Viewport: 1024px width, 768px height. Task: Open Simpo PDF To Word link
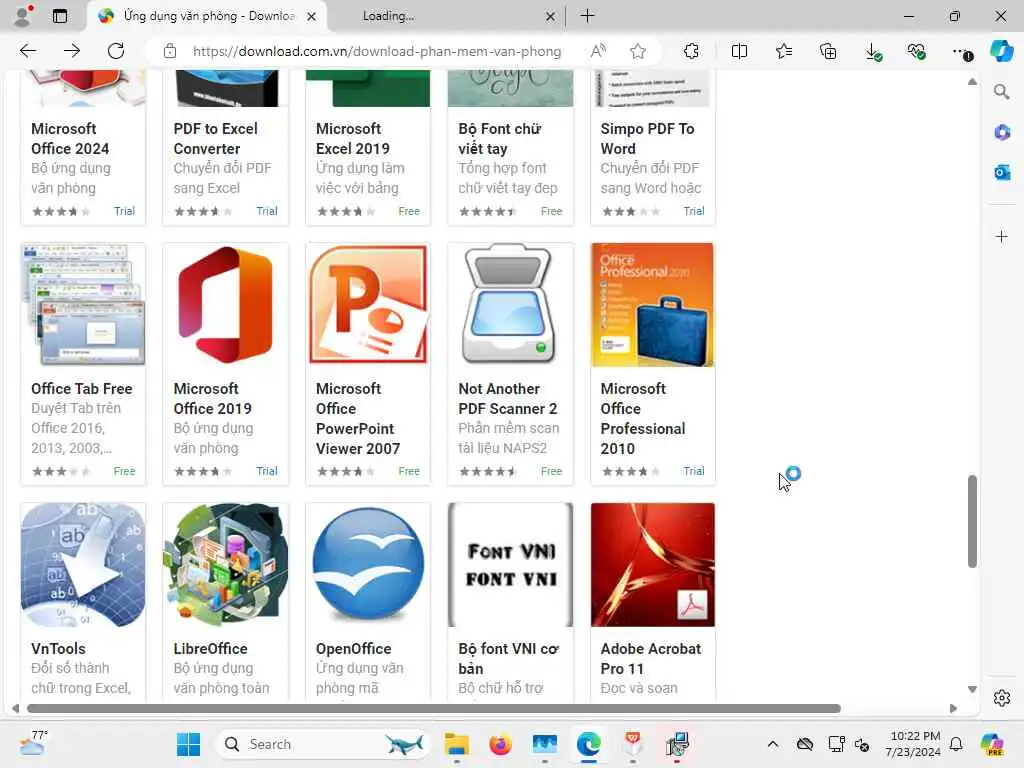tap(647, 138)
